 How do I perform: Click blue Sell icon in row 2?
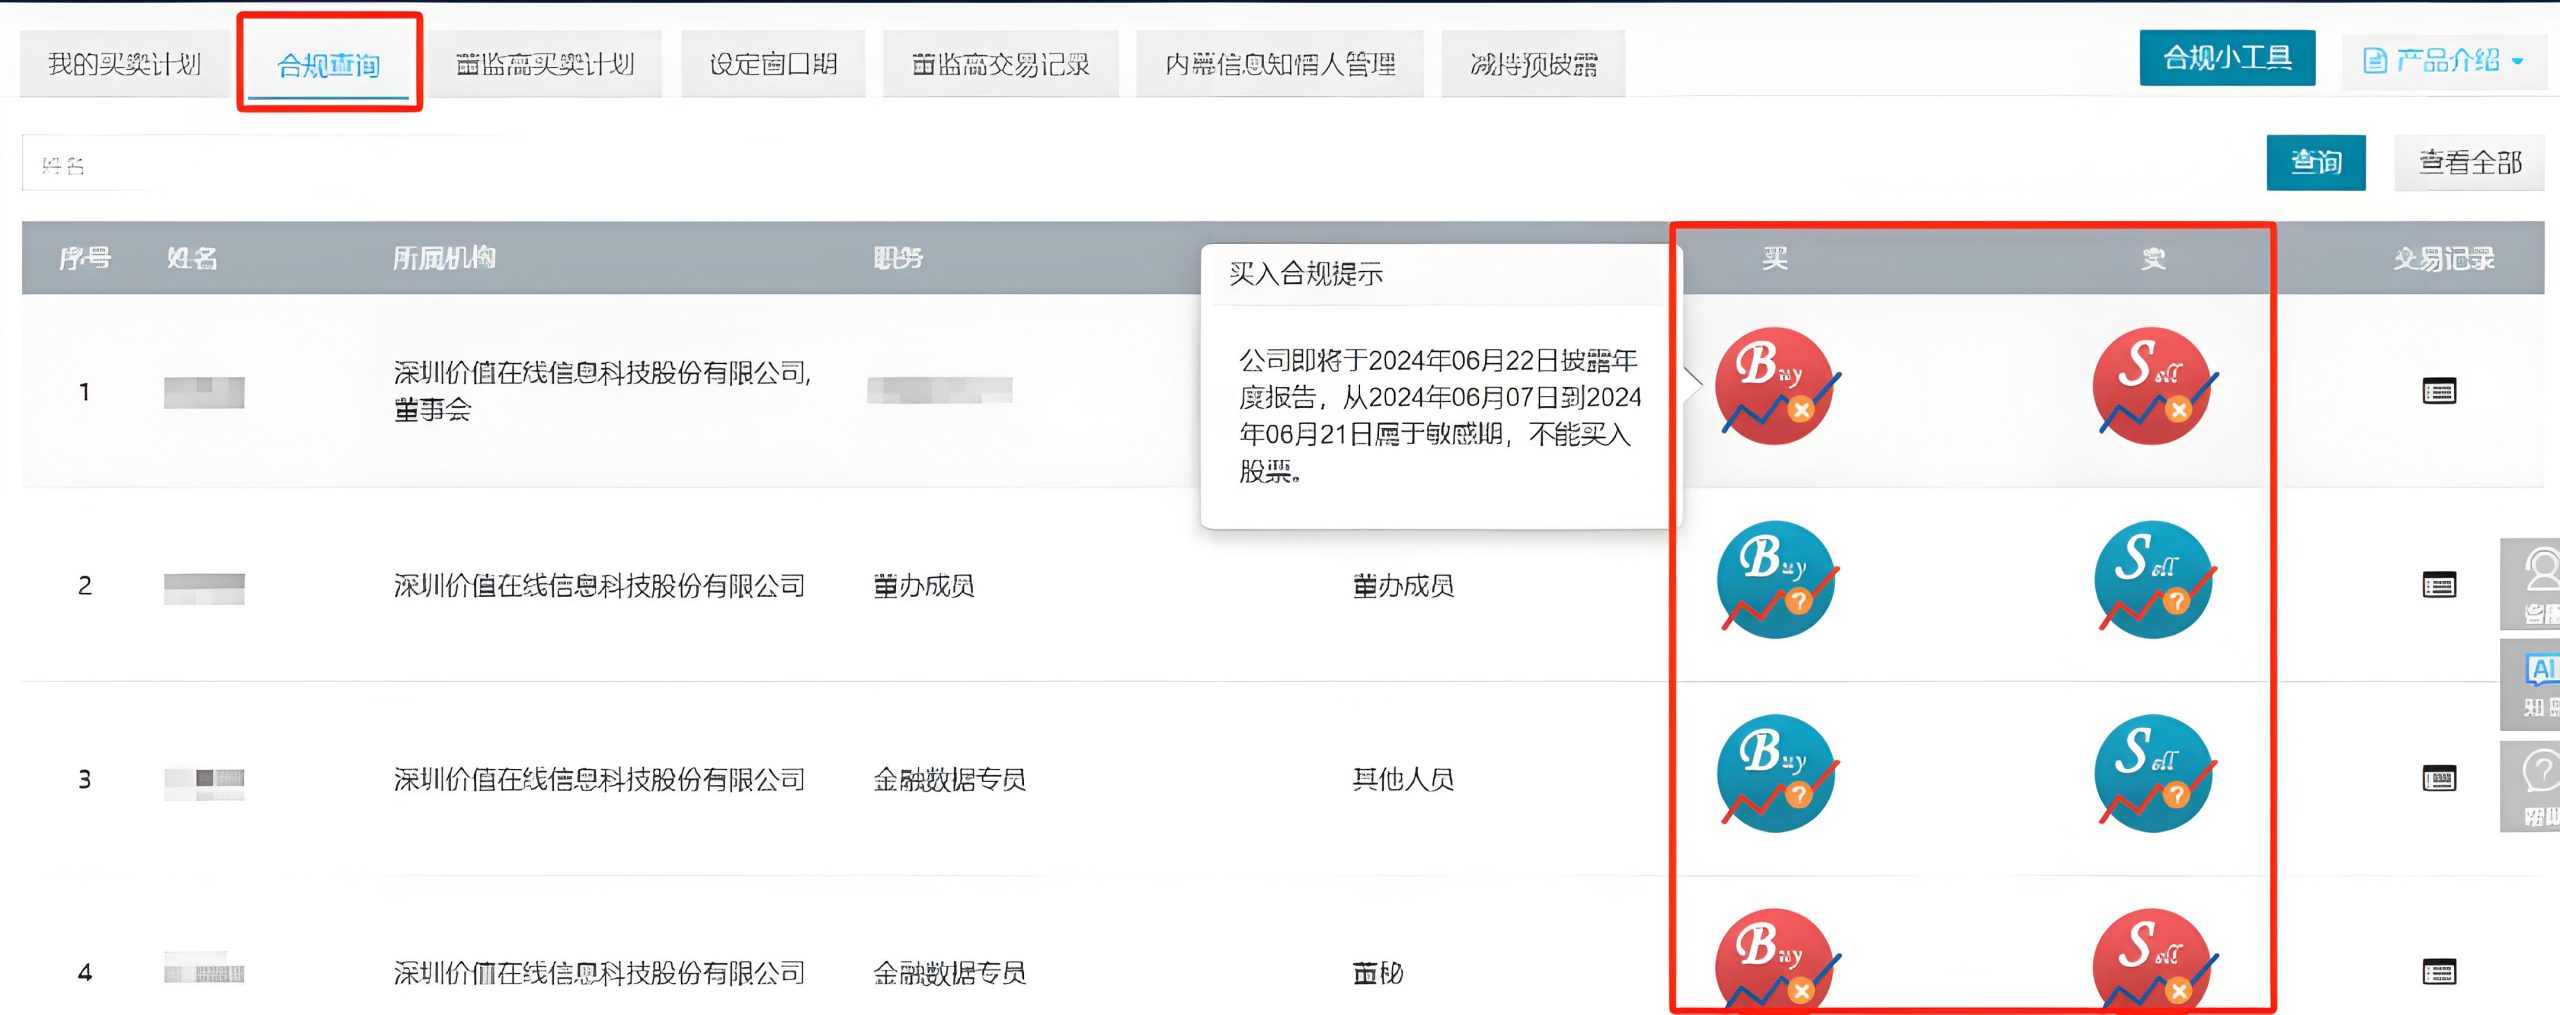coord(2154,580)
